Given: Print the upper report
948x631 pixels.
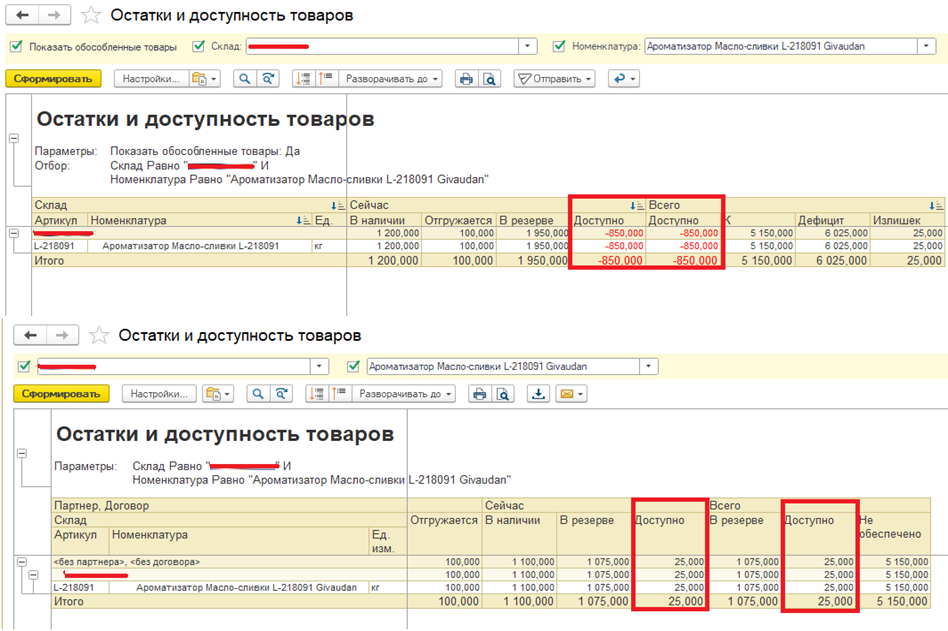Looking at the screenshot, I should [466, 79].
